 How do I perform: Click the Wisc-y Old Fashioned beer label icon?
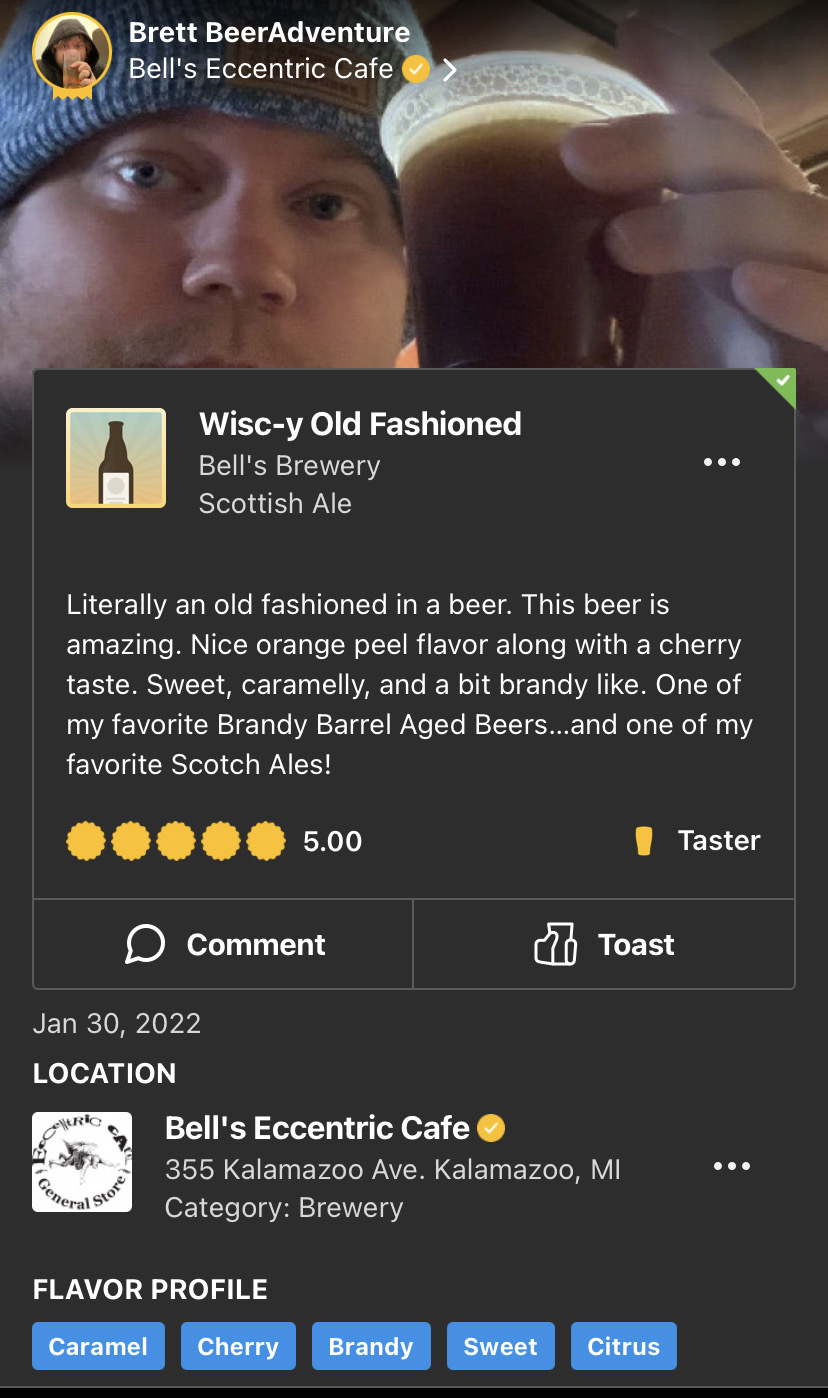[116, 458]
